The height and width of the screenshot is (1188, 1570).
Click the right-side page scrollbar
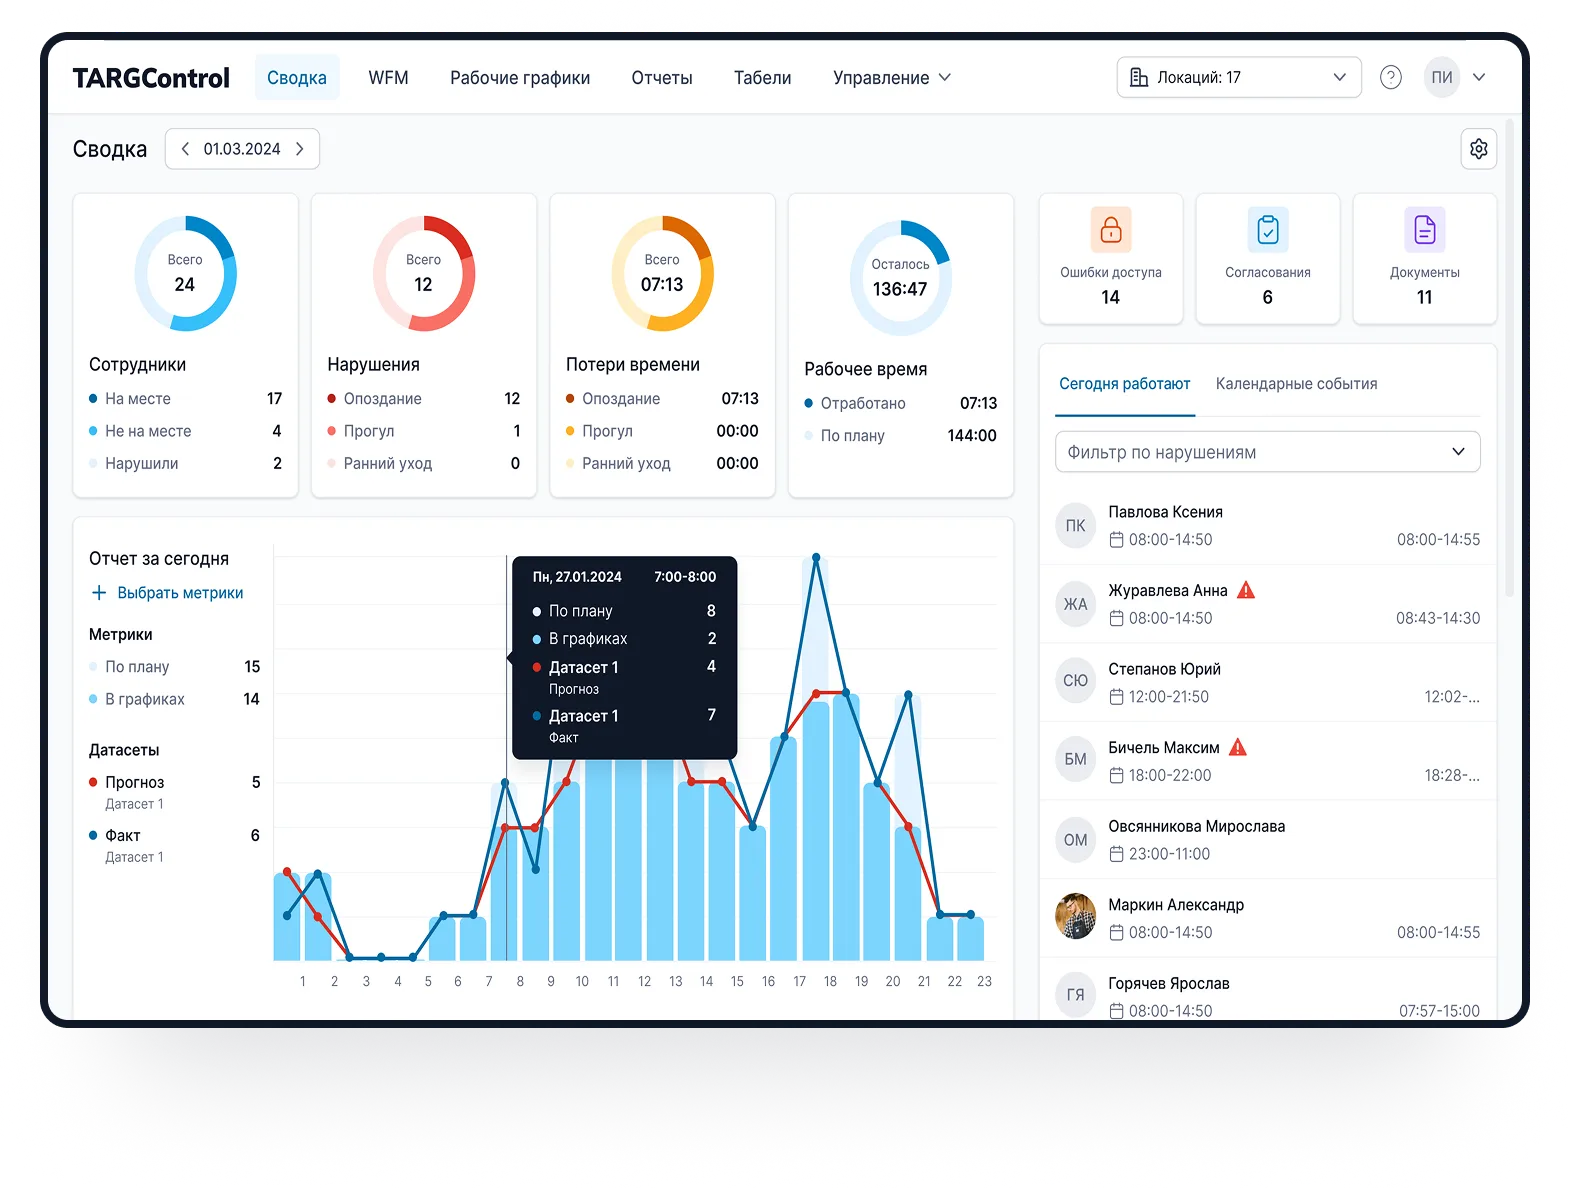point(1509,360)
